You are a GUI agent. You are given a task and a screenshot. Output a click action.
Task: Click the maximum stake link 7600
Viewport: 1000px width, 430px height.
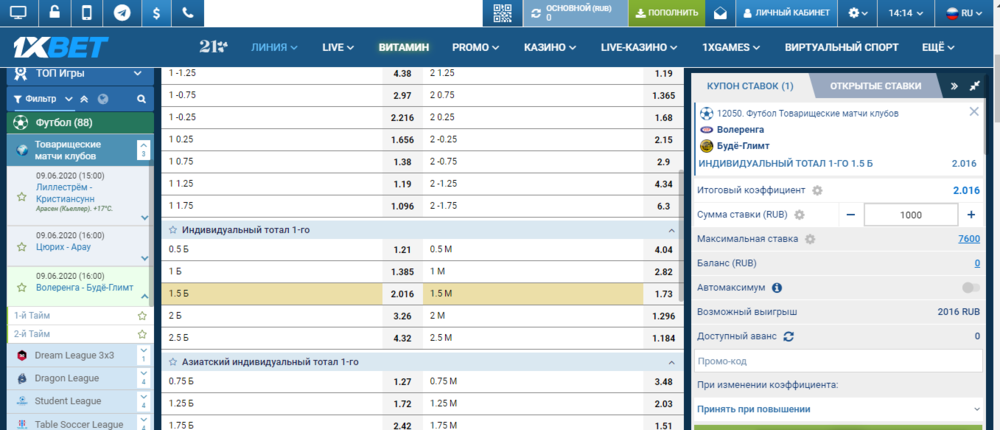point(969,239)
